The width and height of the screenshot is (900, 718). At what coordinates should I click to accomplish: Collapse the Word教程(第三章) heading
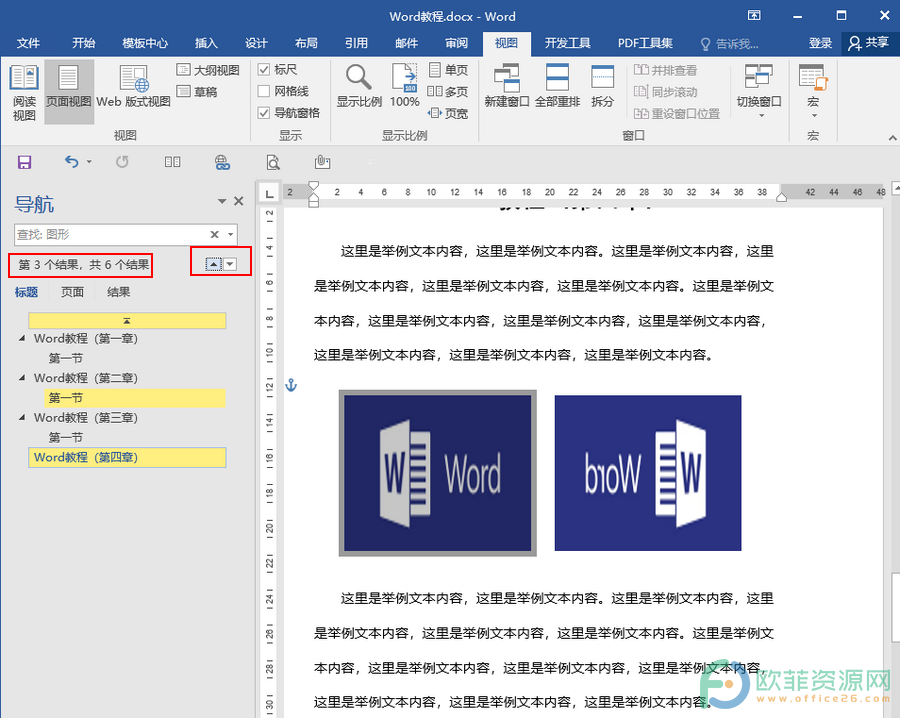coord(22,417)
